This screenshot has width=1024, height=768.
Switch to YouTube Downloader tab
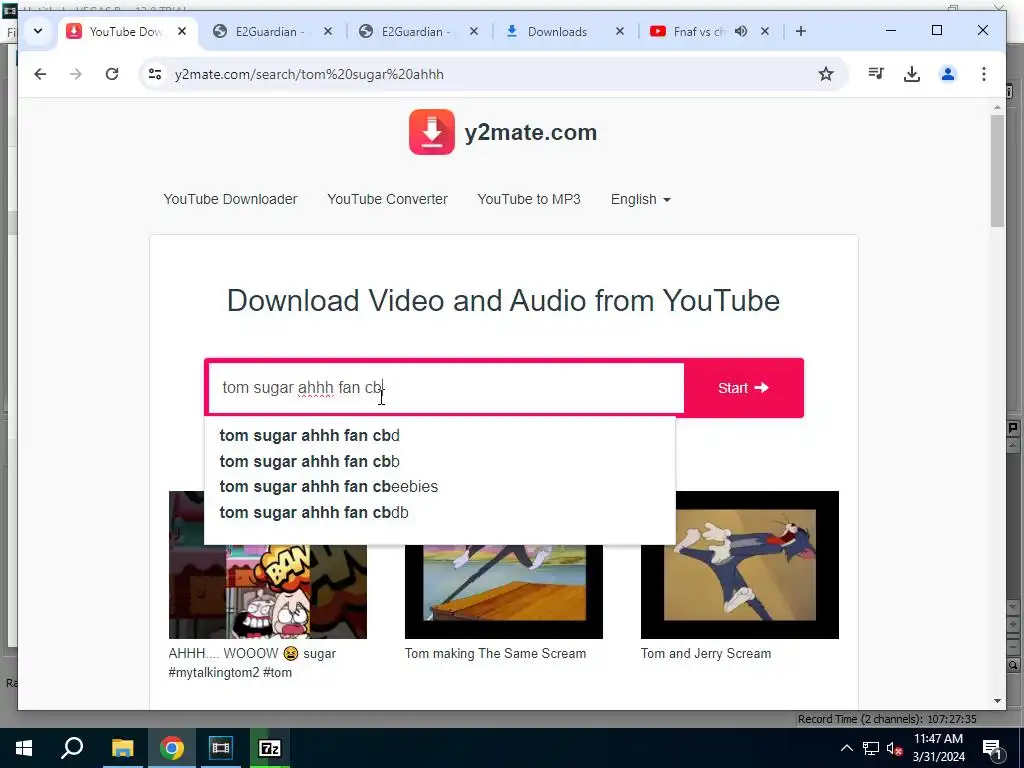point(124,31)
